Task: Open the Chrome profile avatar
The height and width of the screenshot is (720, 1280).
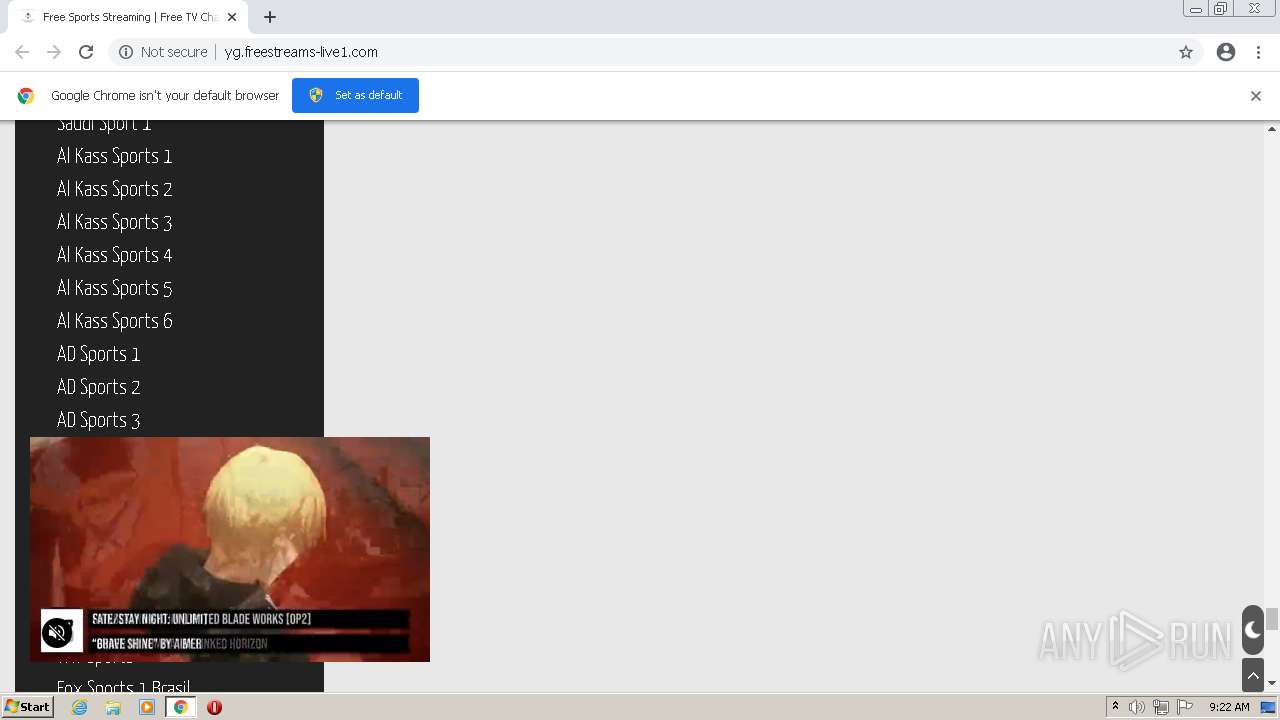Action: pyautogui.click(x=1226, y=52)
